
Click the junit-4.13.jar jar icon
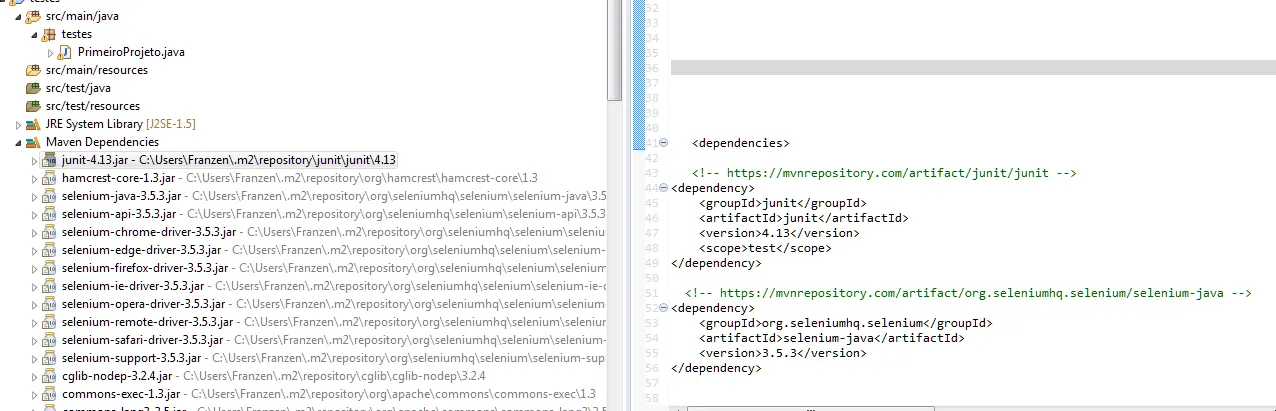[x=49, y=160]
